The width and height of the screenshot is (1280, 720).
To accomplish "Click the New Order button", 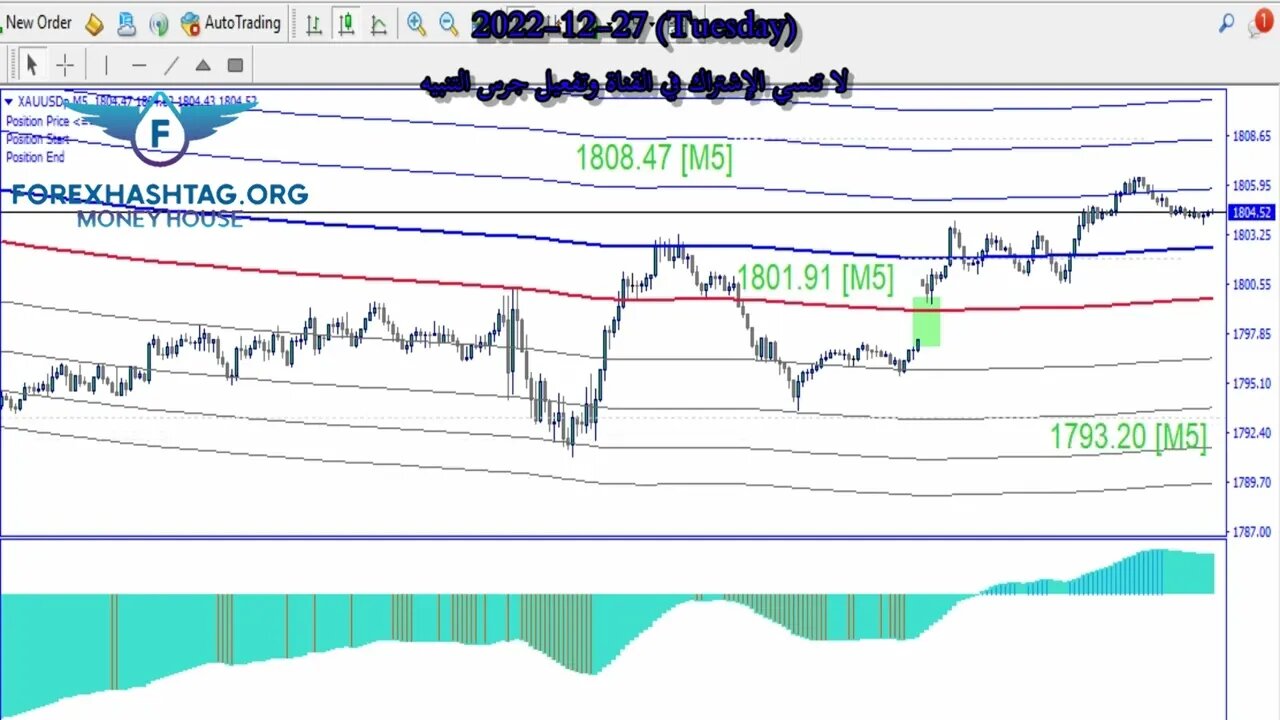I will 37,22.
